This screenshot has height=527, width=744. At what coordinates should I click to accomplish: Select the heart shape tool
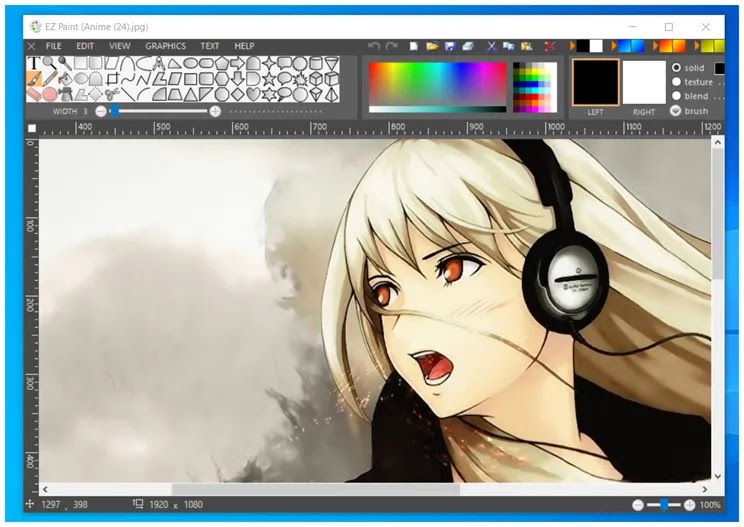252,94
